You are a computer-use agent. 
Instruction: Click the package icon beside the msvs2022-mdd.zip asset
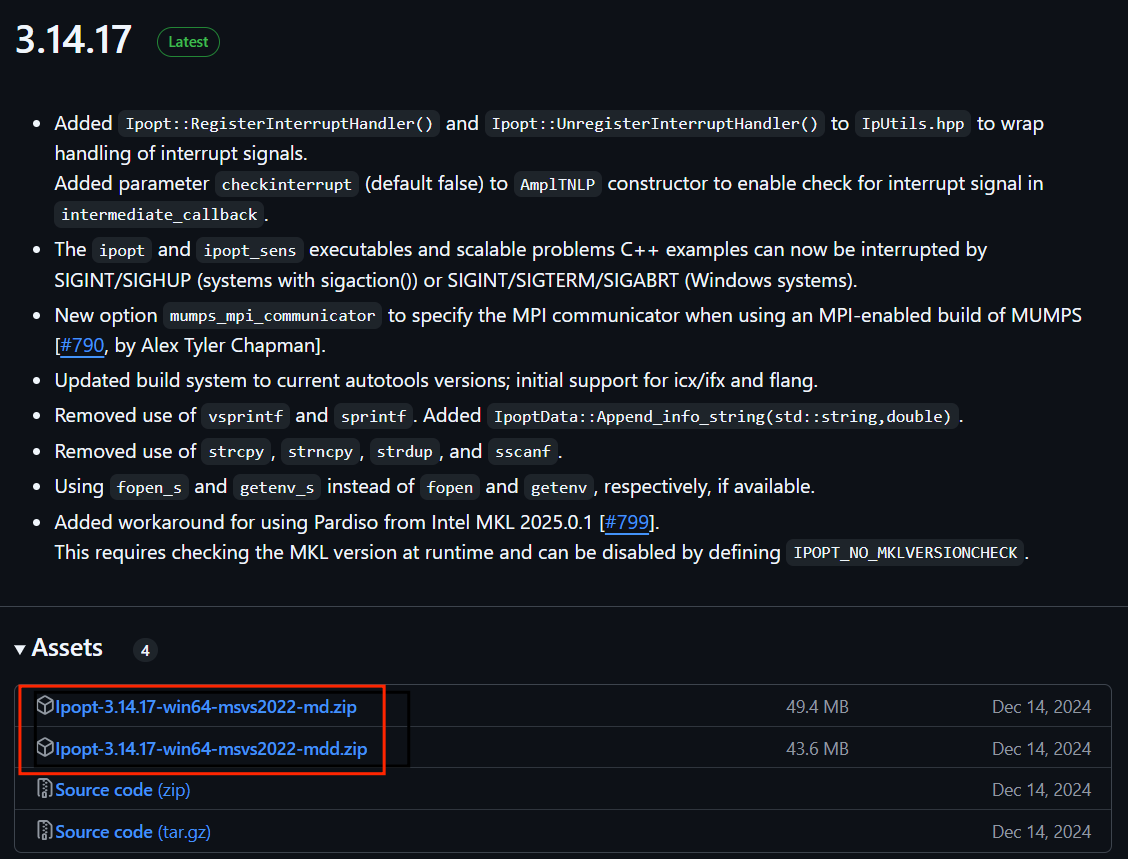[45, 748]
